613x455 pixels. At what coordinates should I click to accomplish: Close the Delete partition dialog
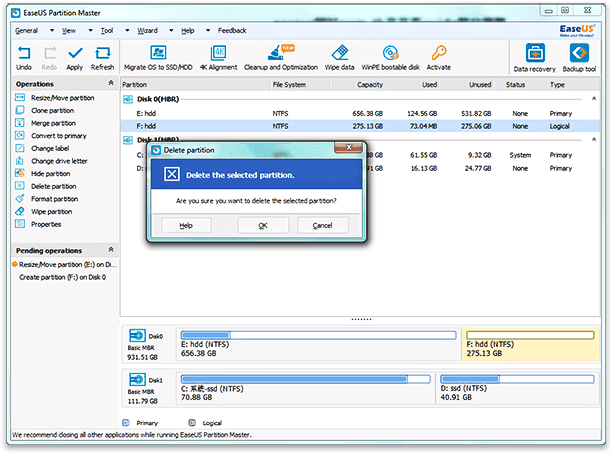click(349, 147)
